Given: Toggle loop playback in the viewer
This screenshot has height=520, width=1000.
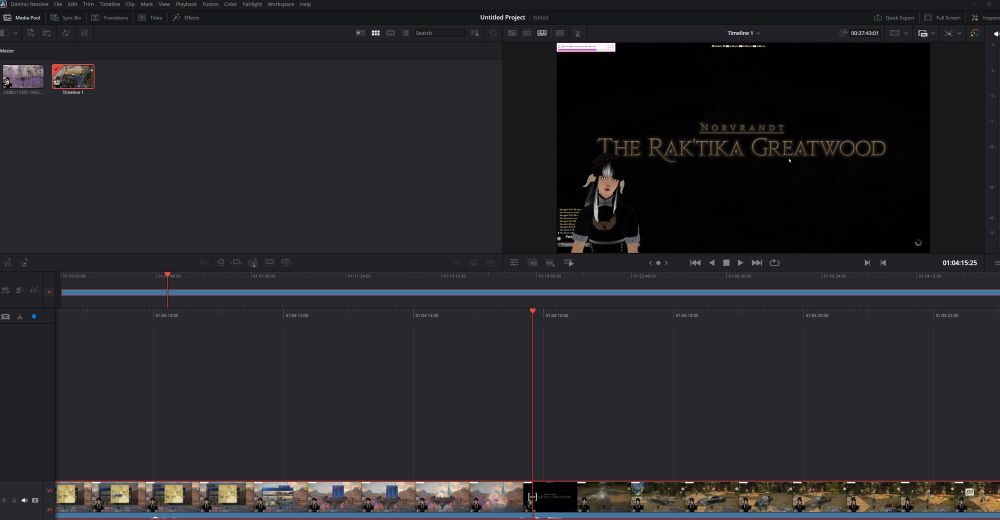Looking at the screenshot, I should tap(774, 262).
